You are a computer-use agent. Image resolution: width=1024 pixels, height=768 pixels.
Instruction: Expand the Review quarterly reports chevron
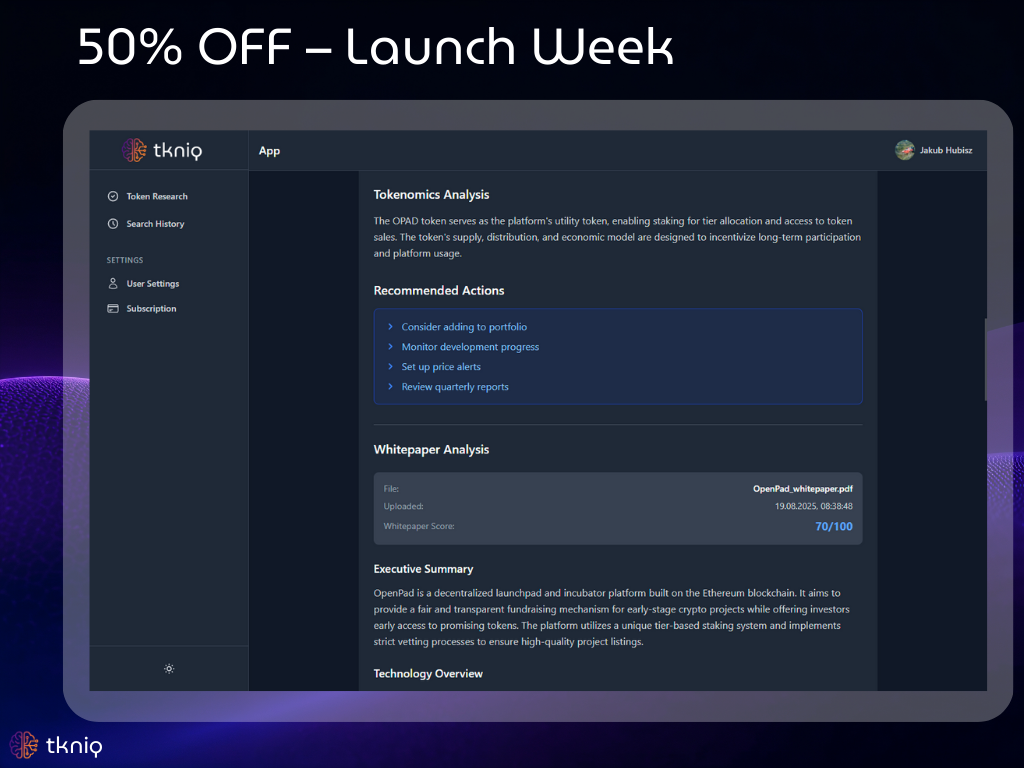391,387
